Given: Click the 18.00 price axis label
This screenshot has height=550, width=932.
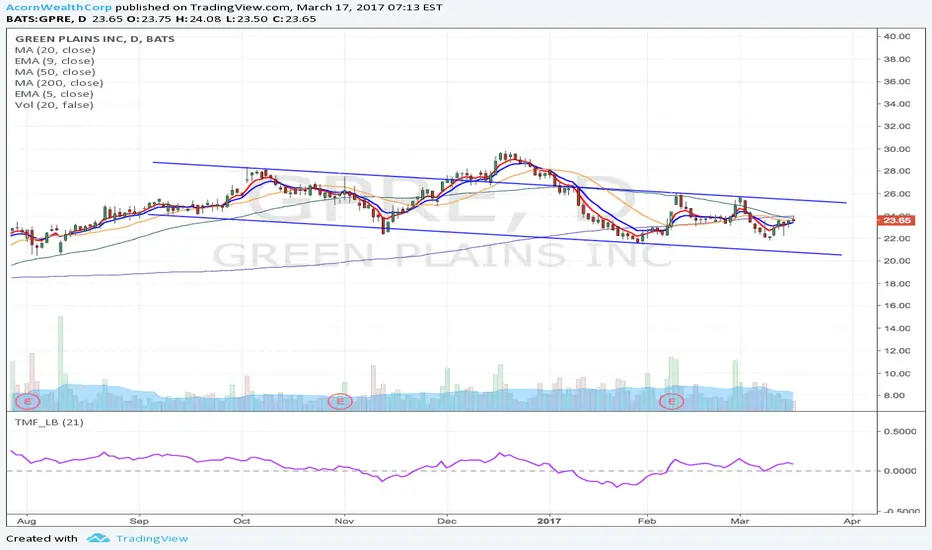Looking at the screenshot, I should [x=896, y=284].
